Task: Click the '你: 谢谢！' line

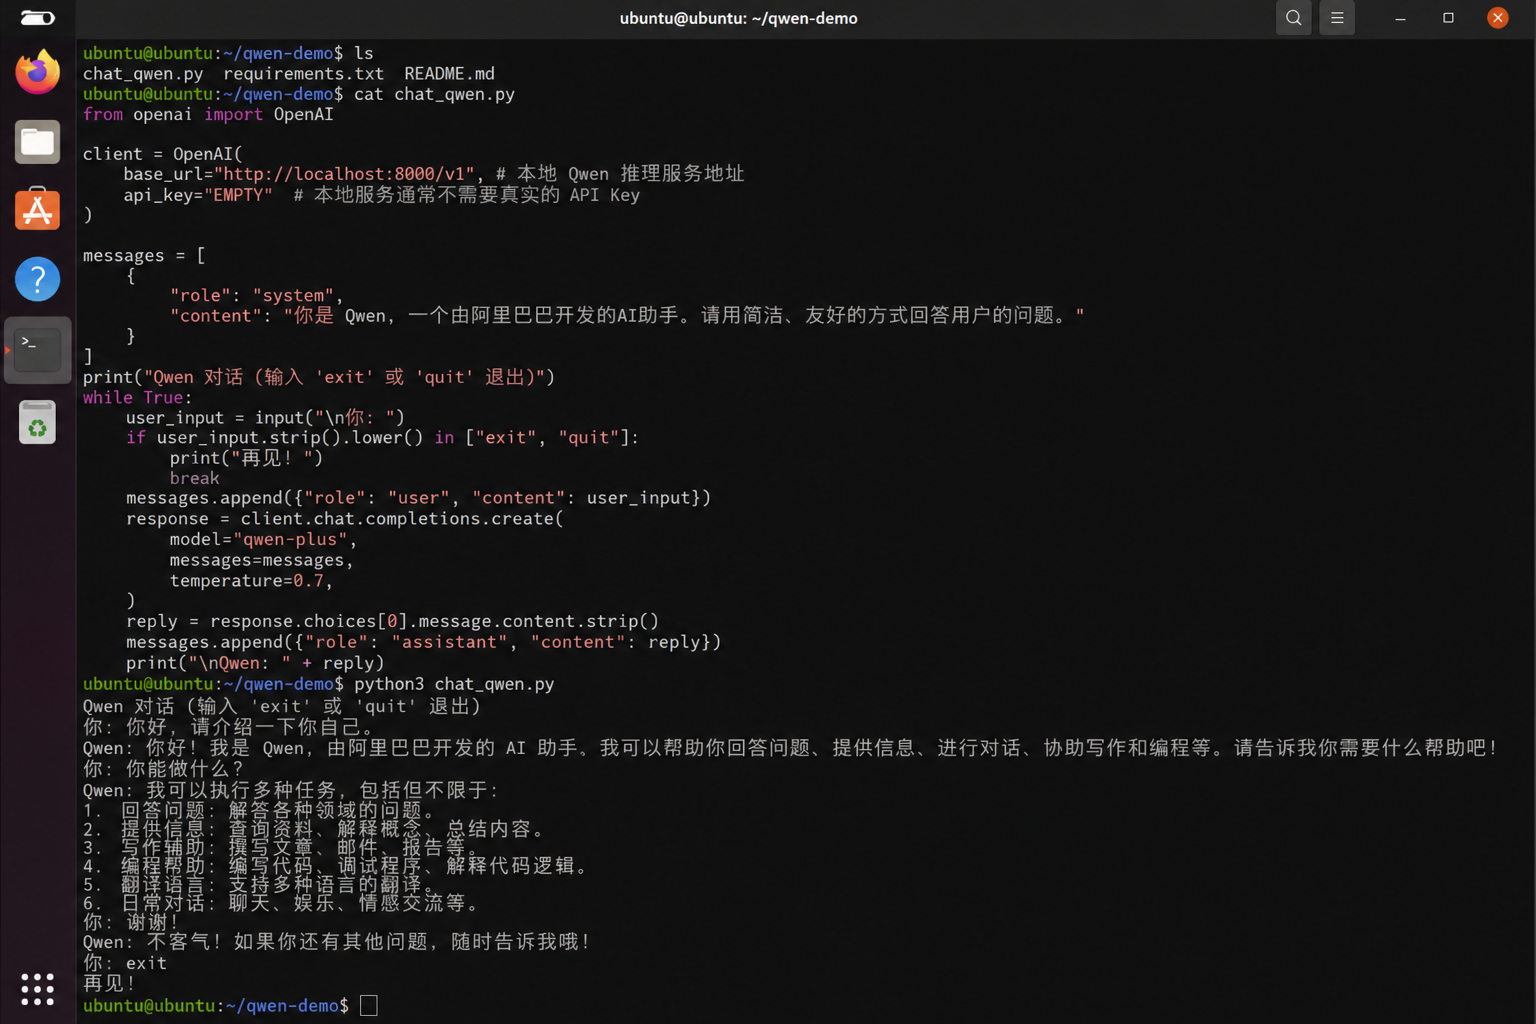Action: click(x=131, y=922)
